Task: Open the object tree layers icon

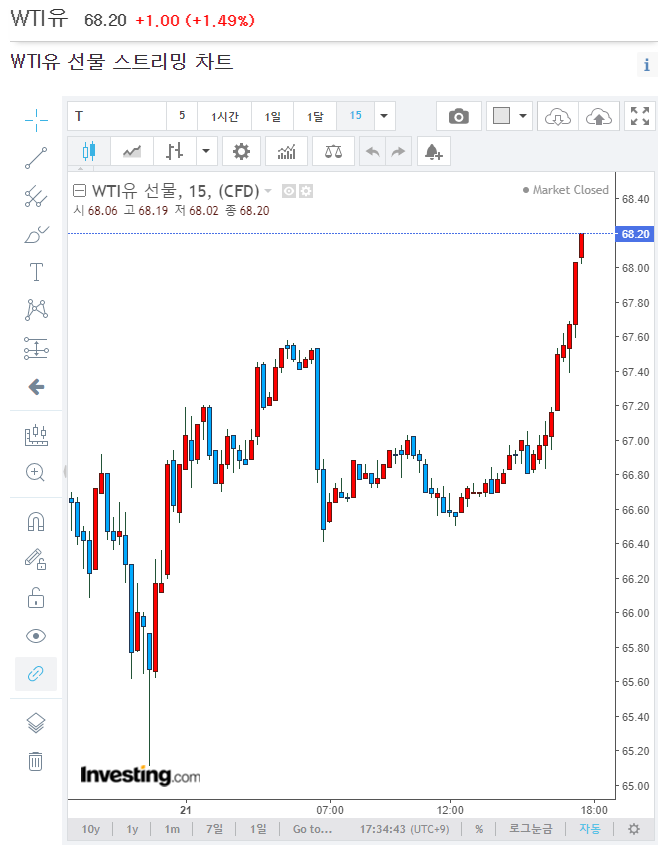Action: [x=36, y=723]
